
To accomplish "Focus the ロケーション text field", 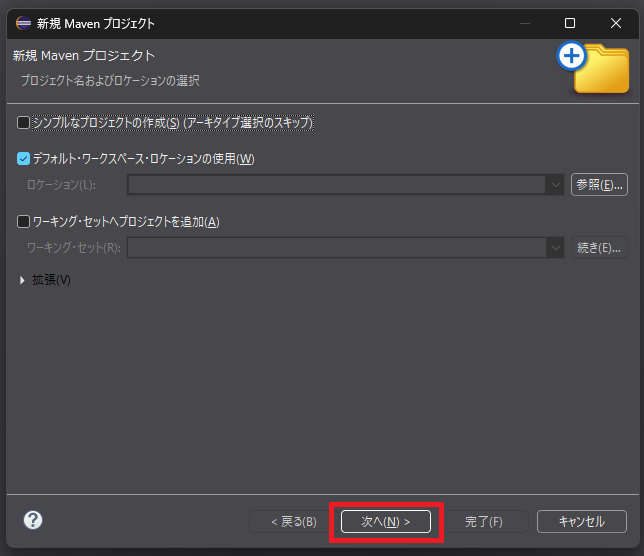I will pos(337,185).
